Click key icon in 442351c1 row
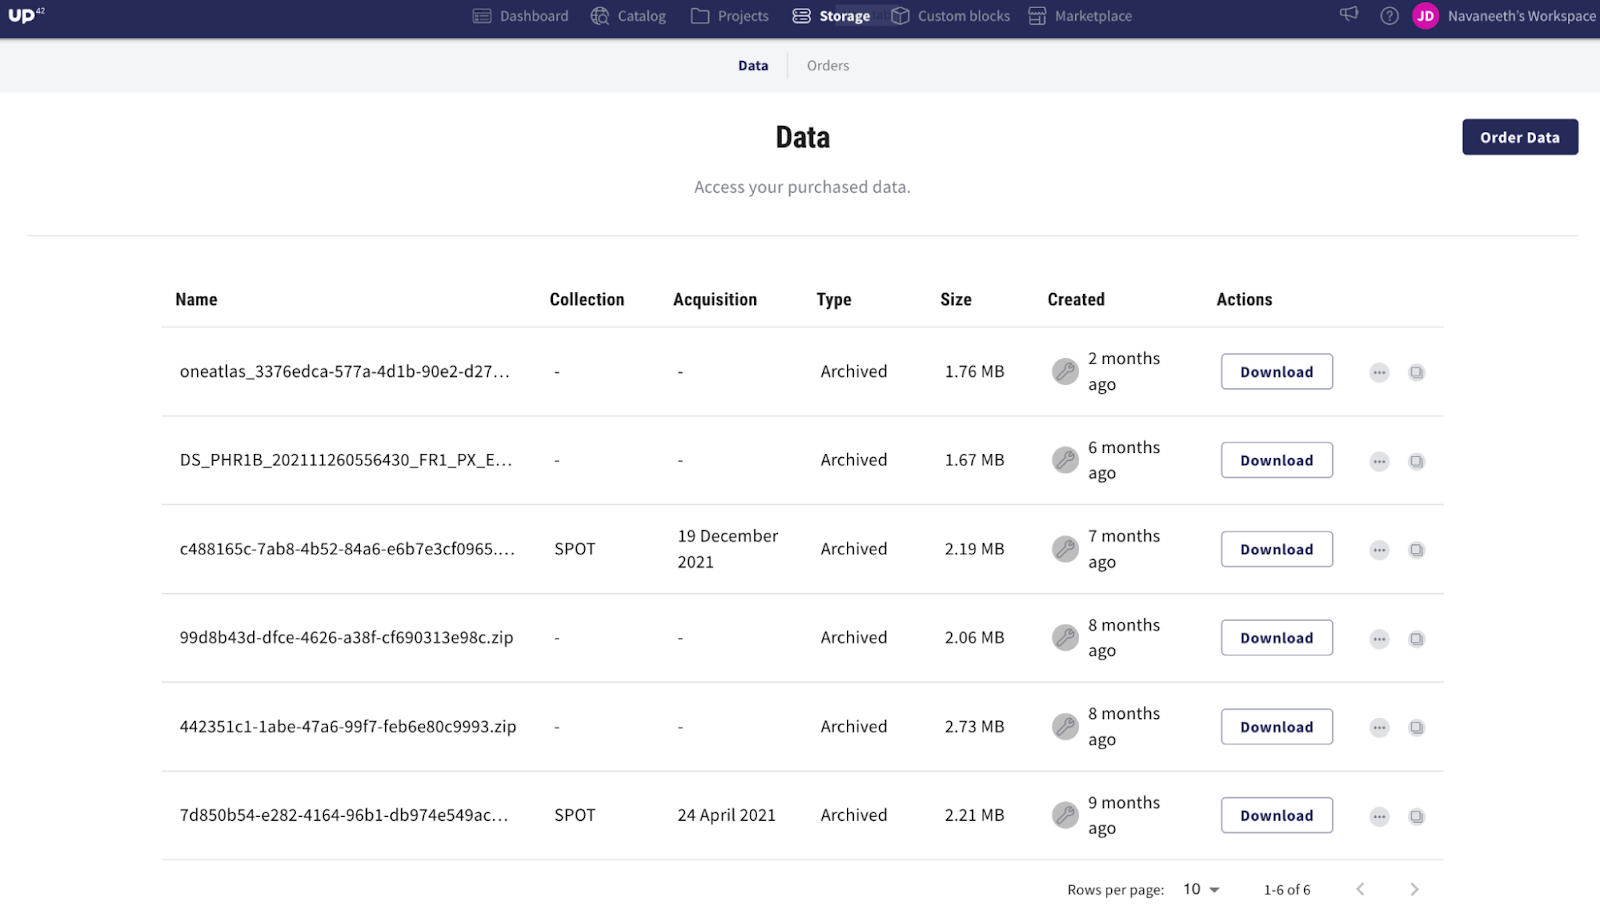This screenshot has height=906, width=1600. (x=1065, y=726)
